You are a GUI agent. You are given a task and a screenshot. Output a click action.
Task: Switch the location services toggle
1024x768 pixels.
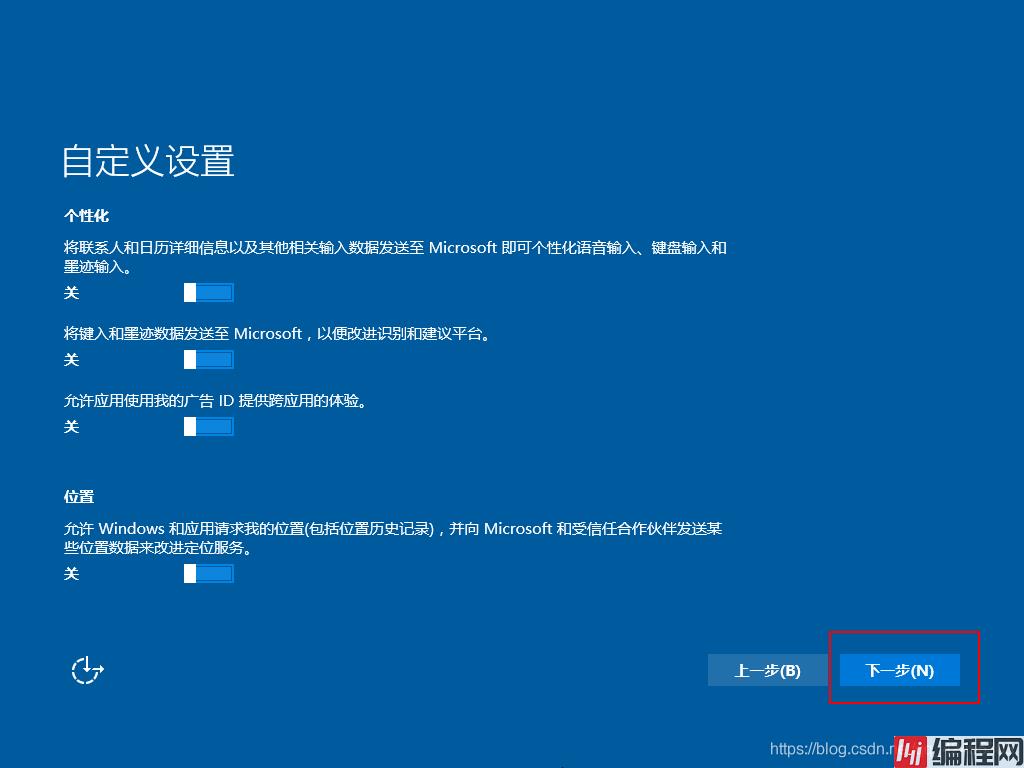(208, 573)
